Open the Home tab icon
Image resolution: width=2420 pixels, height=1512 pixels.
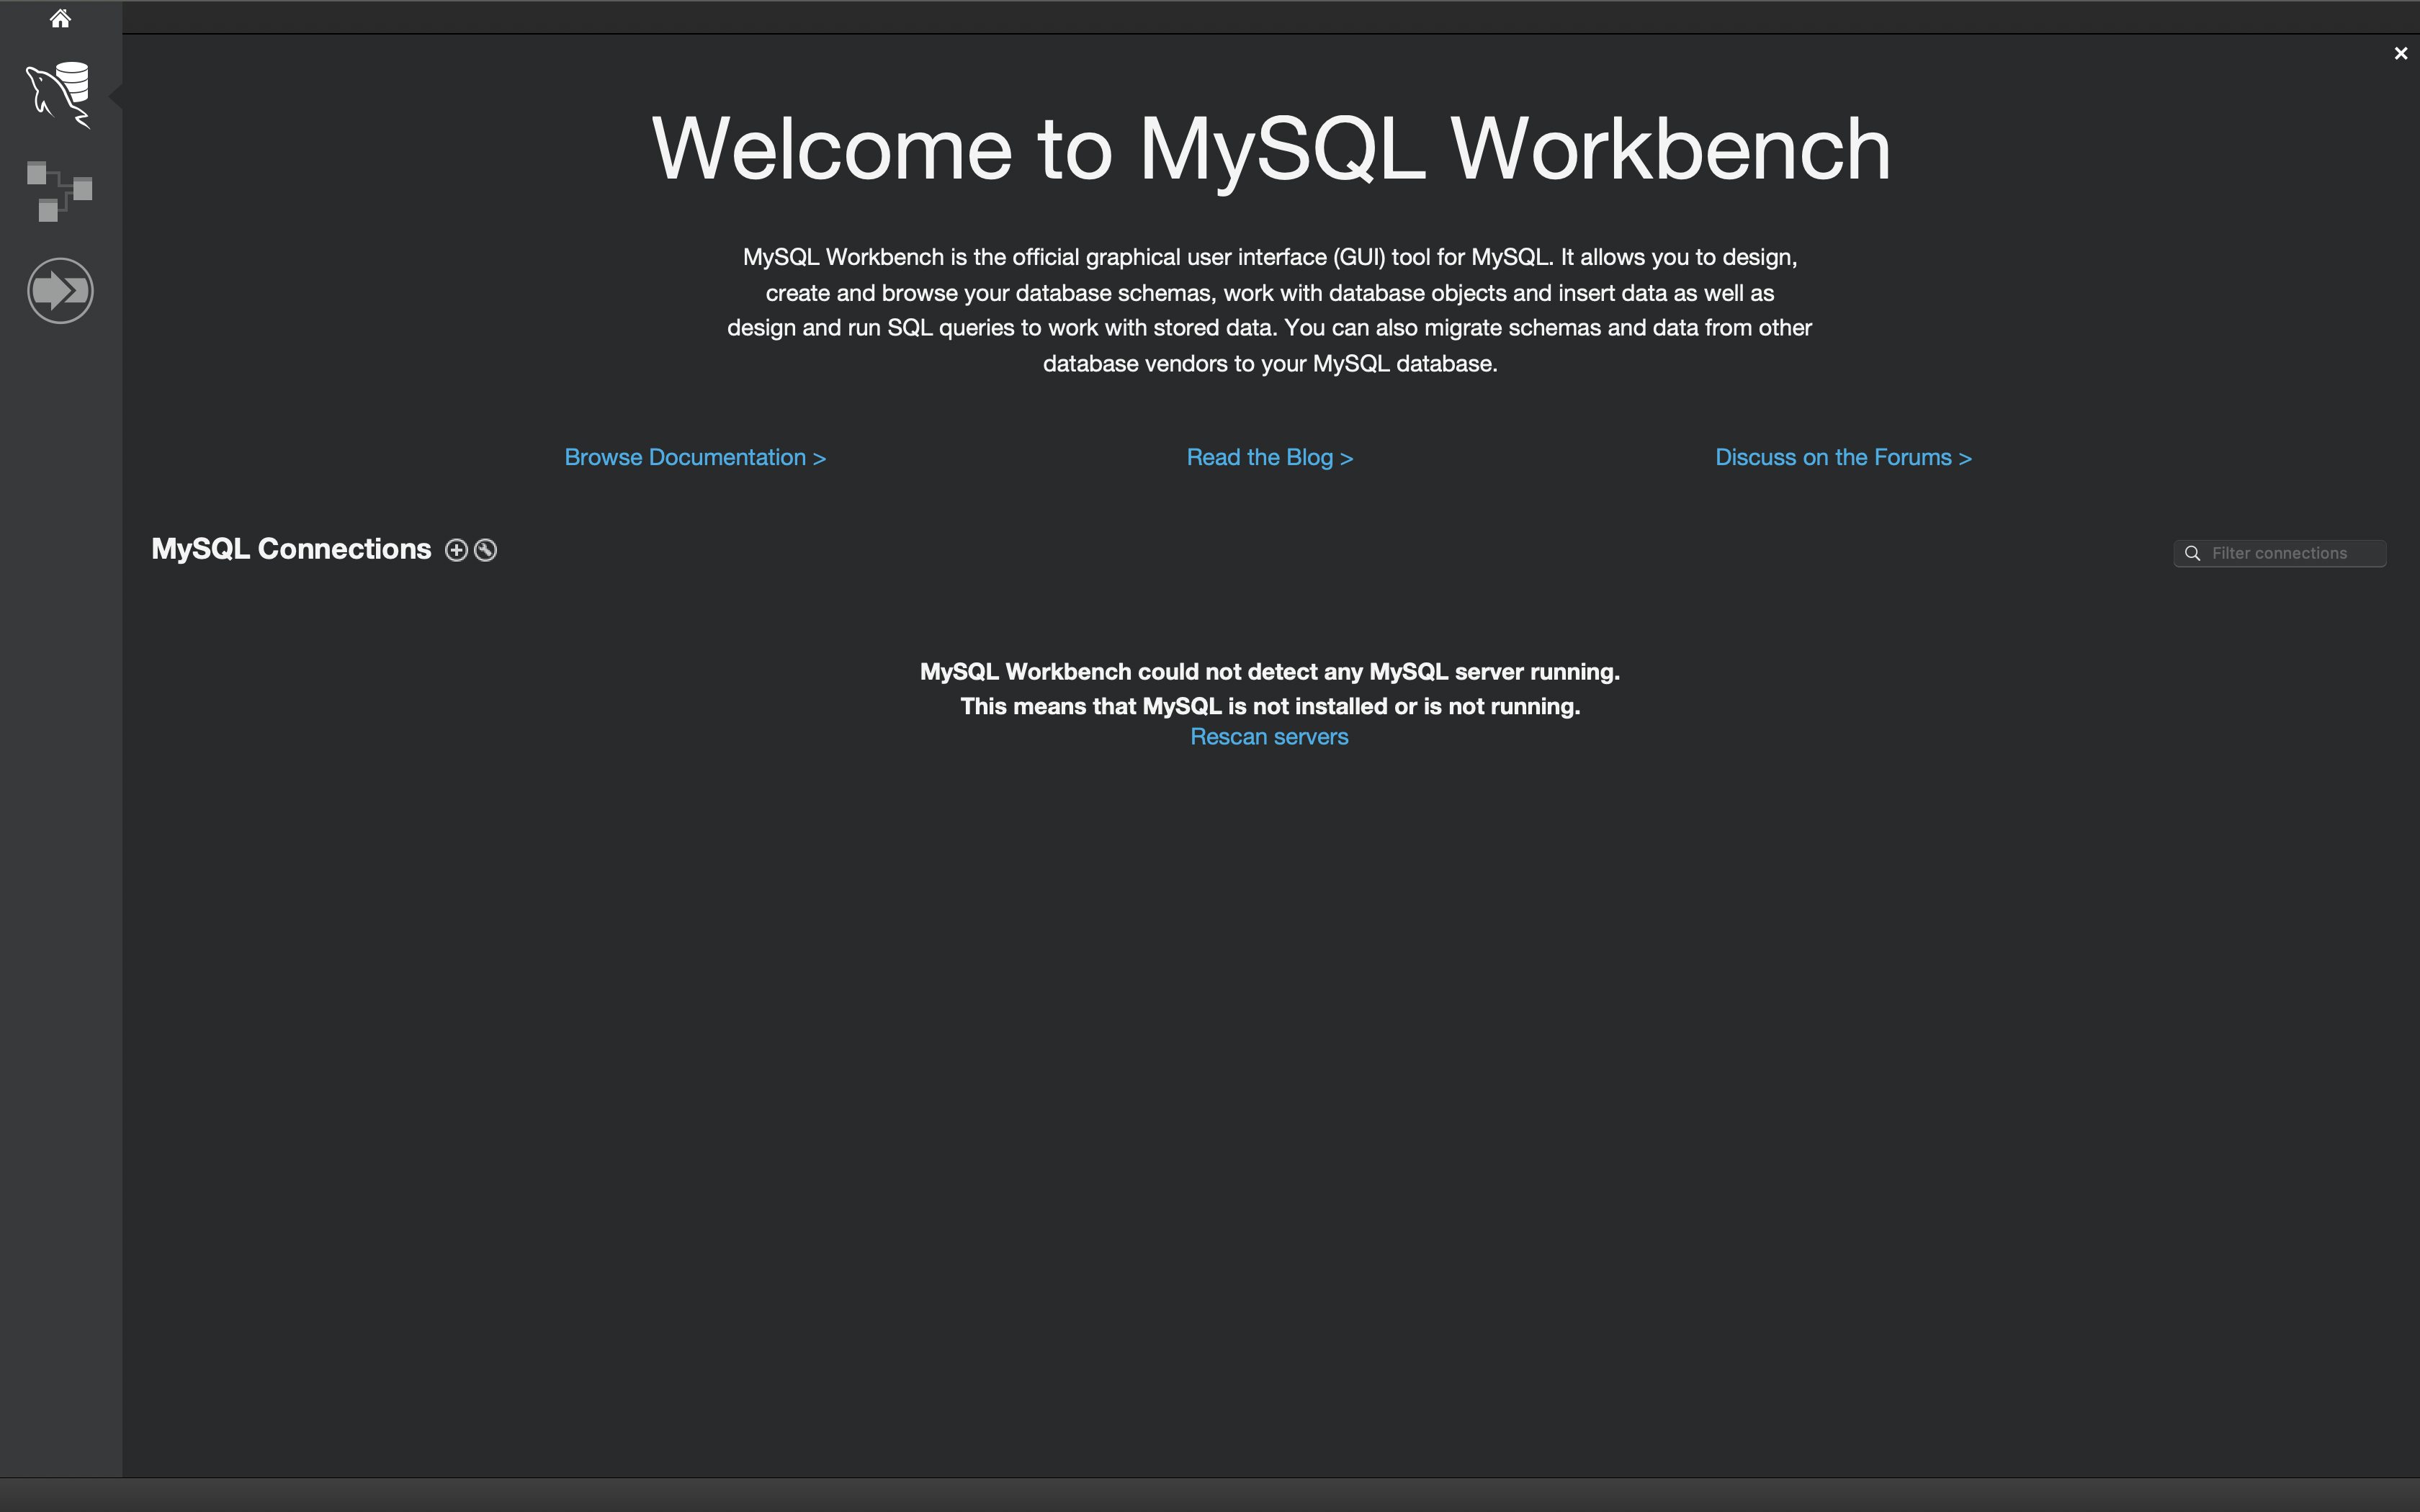coord(60,18)
